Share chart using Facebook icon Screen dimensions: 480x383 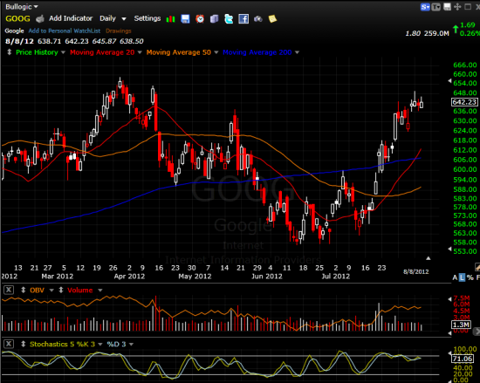(244, 19)
